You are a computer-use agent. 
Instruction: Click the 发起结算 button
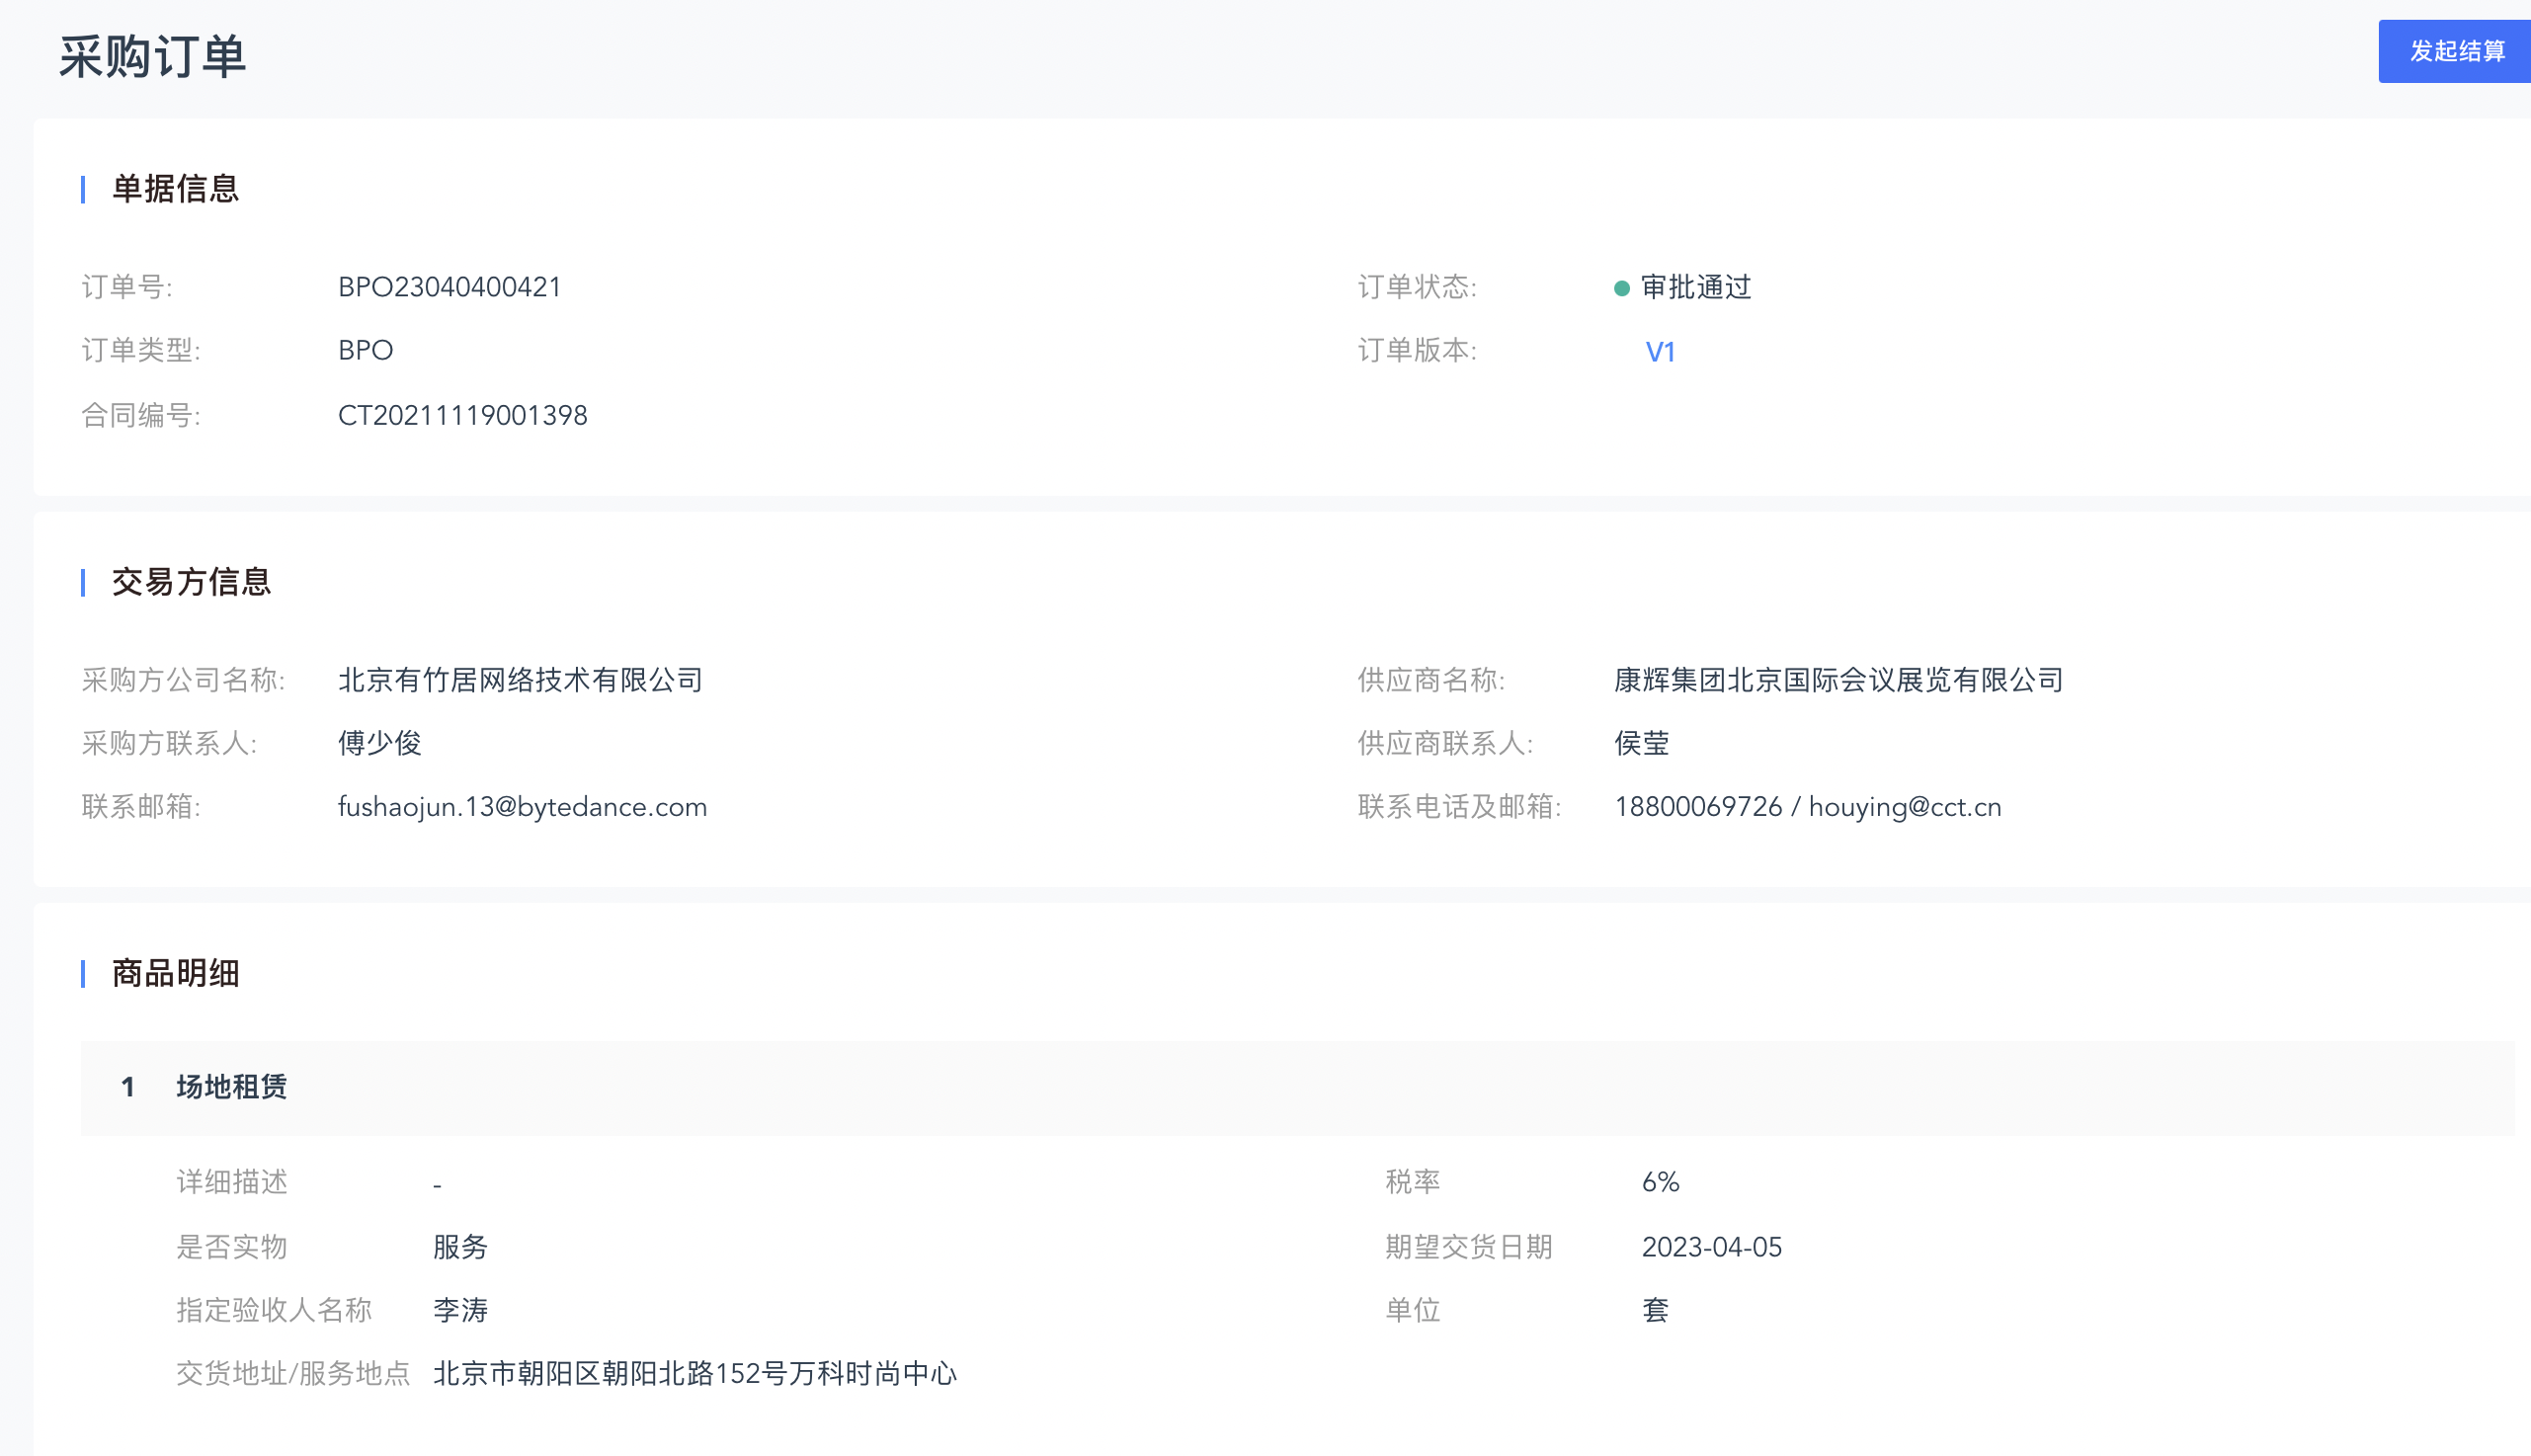[x=2455, y=51]
